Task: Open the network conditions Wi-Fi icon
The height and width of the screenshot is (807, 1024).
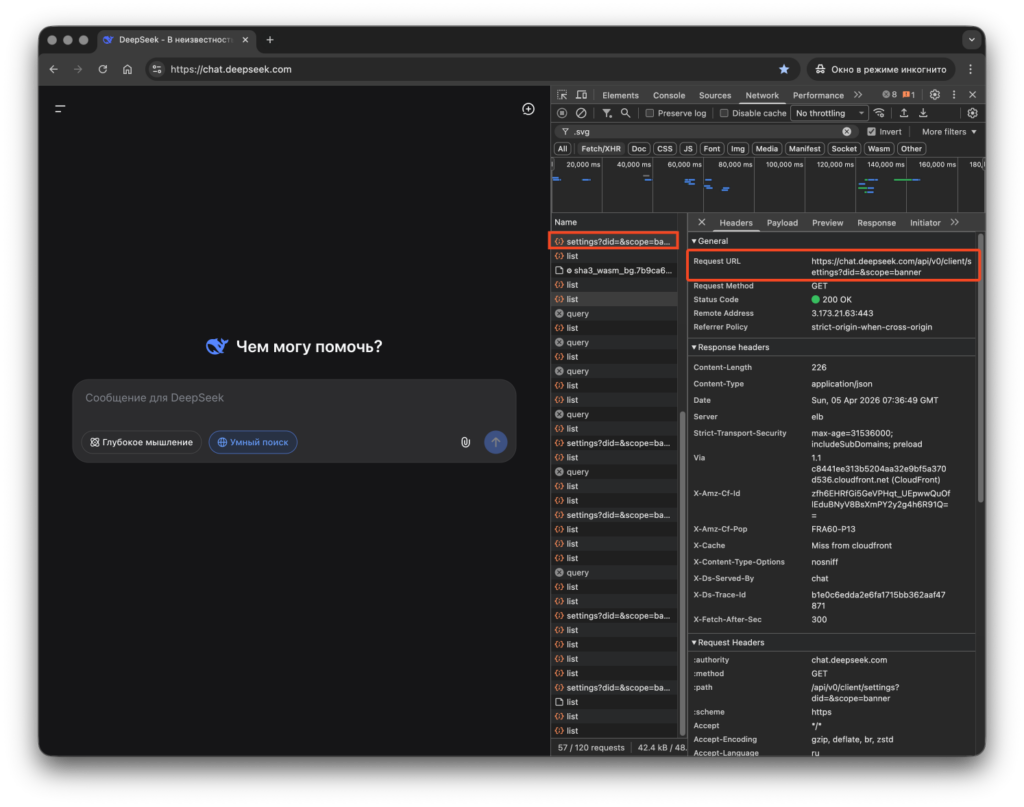Action: 880,114
